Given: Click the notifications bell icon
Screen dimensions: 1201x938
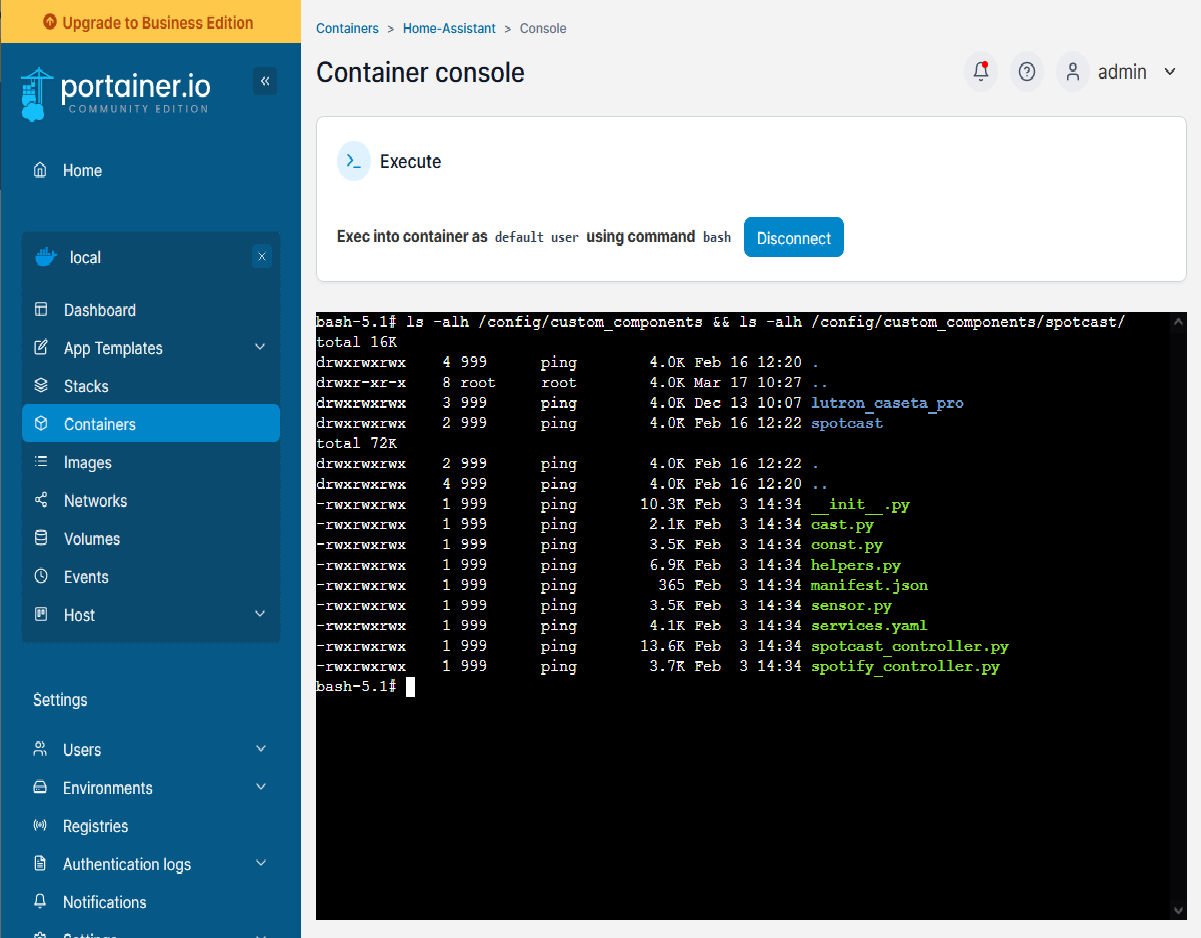Looking at the screenshot, I should tap(980, 71).
